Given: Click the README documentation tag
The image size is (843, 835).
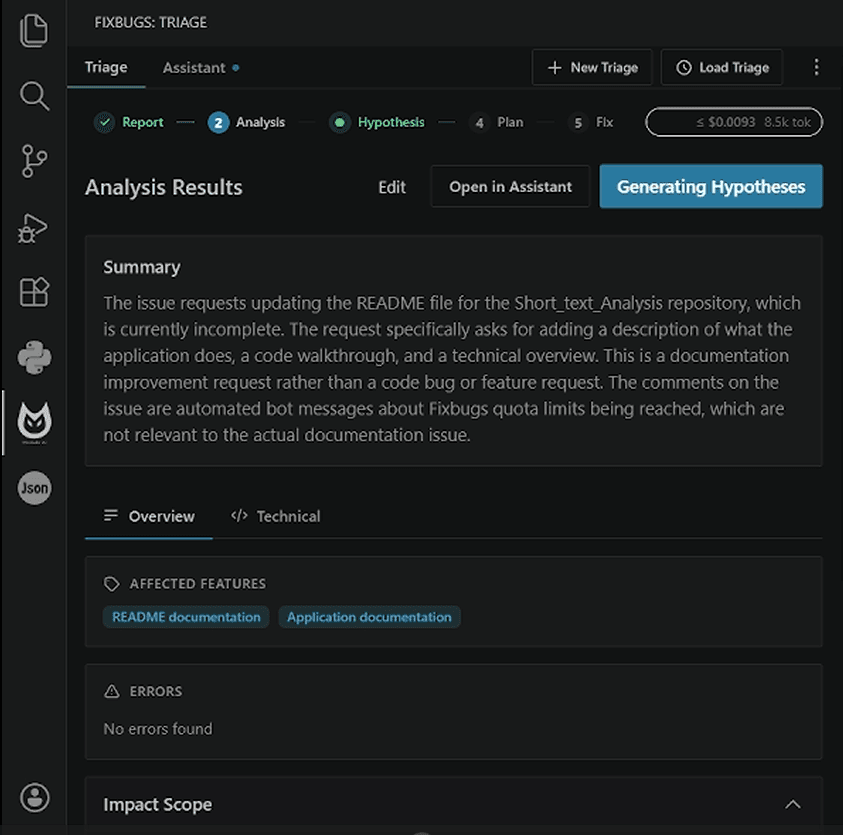Looking at the screenshot, I should click(x=186, y=617).
